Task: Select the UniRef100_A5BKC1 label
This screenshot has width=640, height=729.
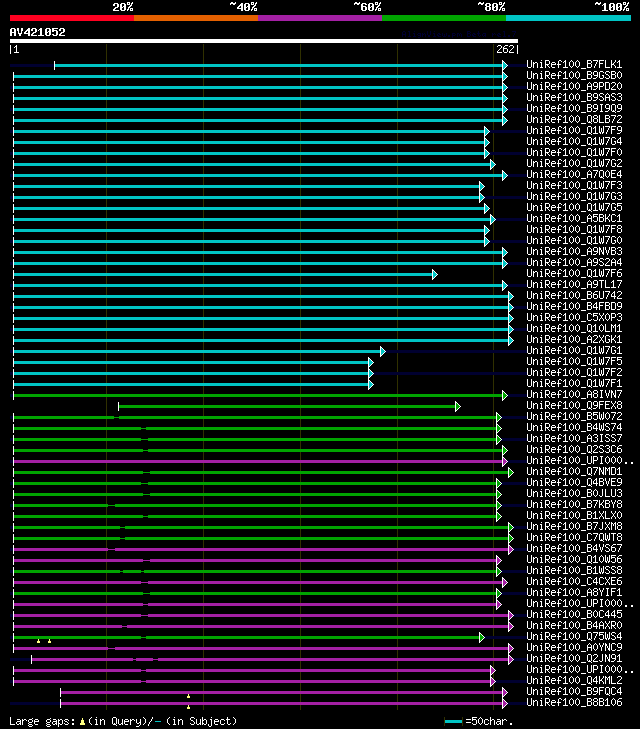Action: 574,219
